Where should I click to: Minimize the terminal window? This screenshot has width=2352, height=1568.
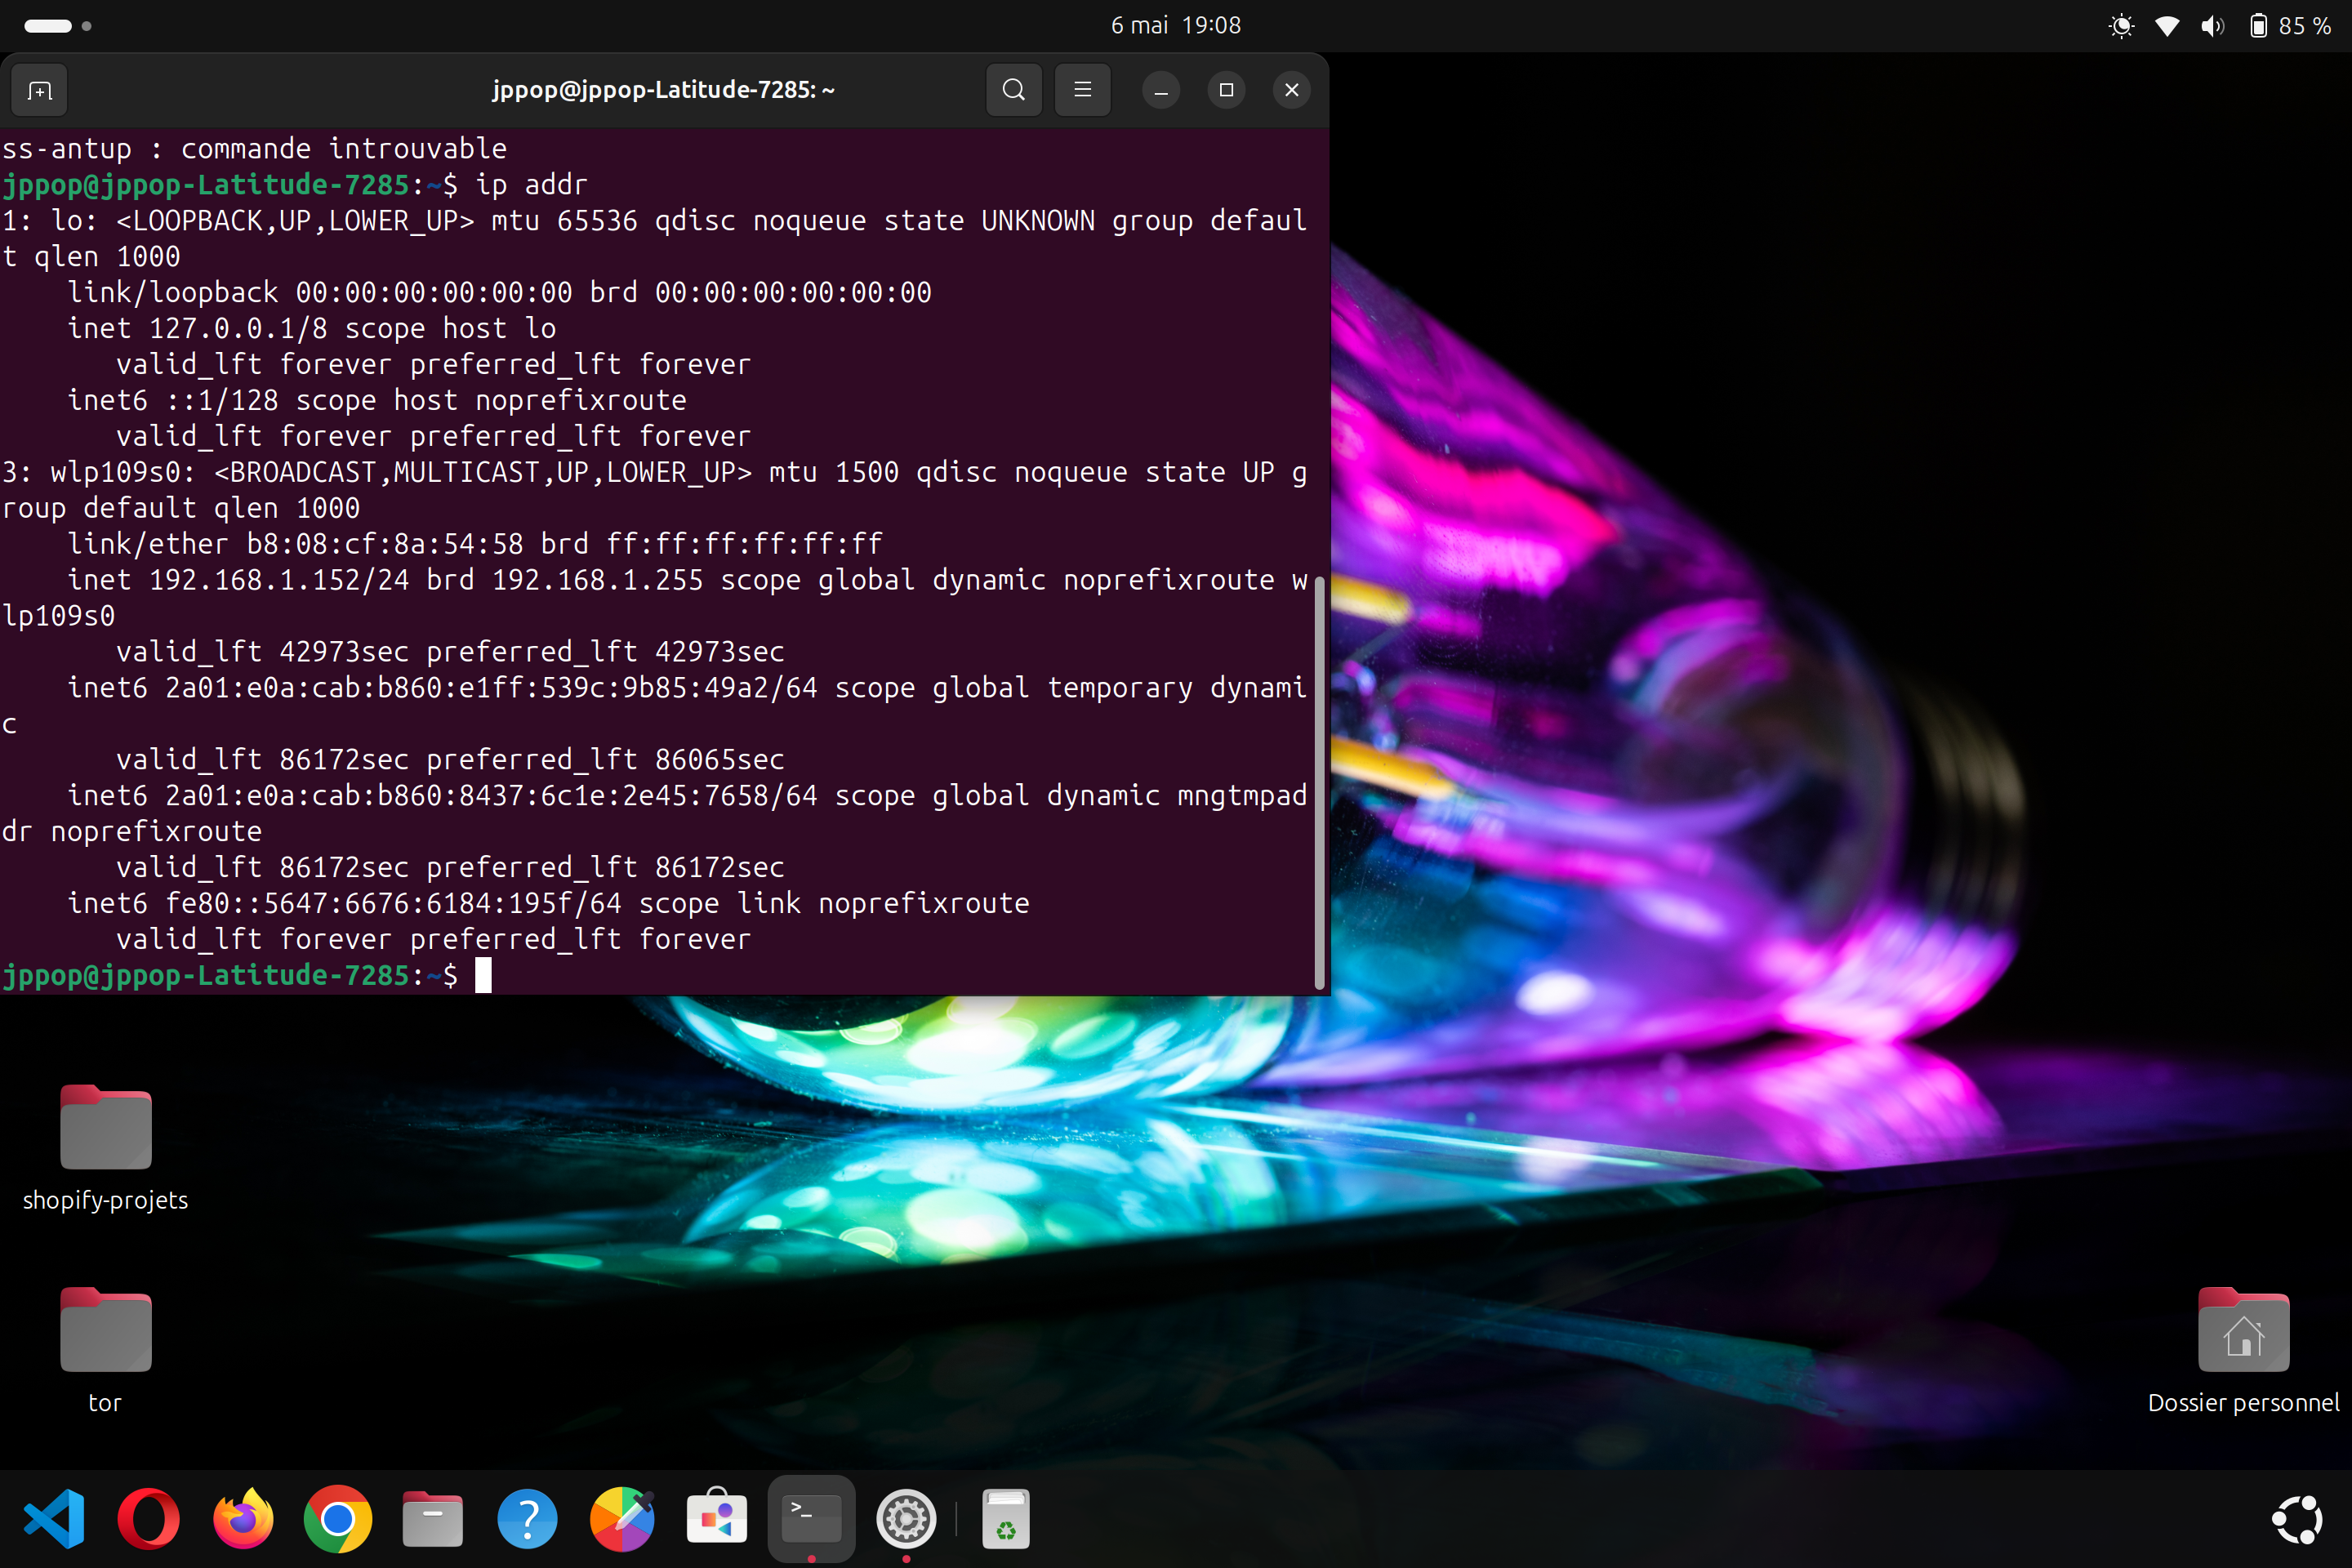1161,90
